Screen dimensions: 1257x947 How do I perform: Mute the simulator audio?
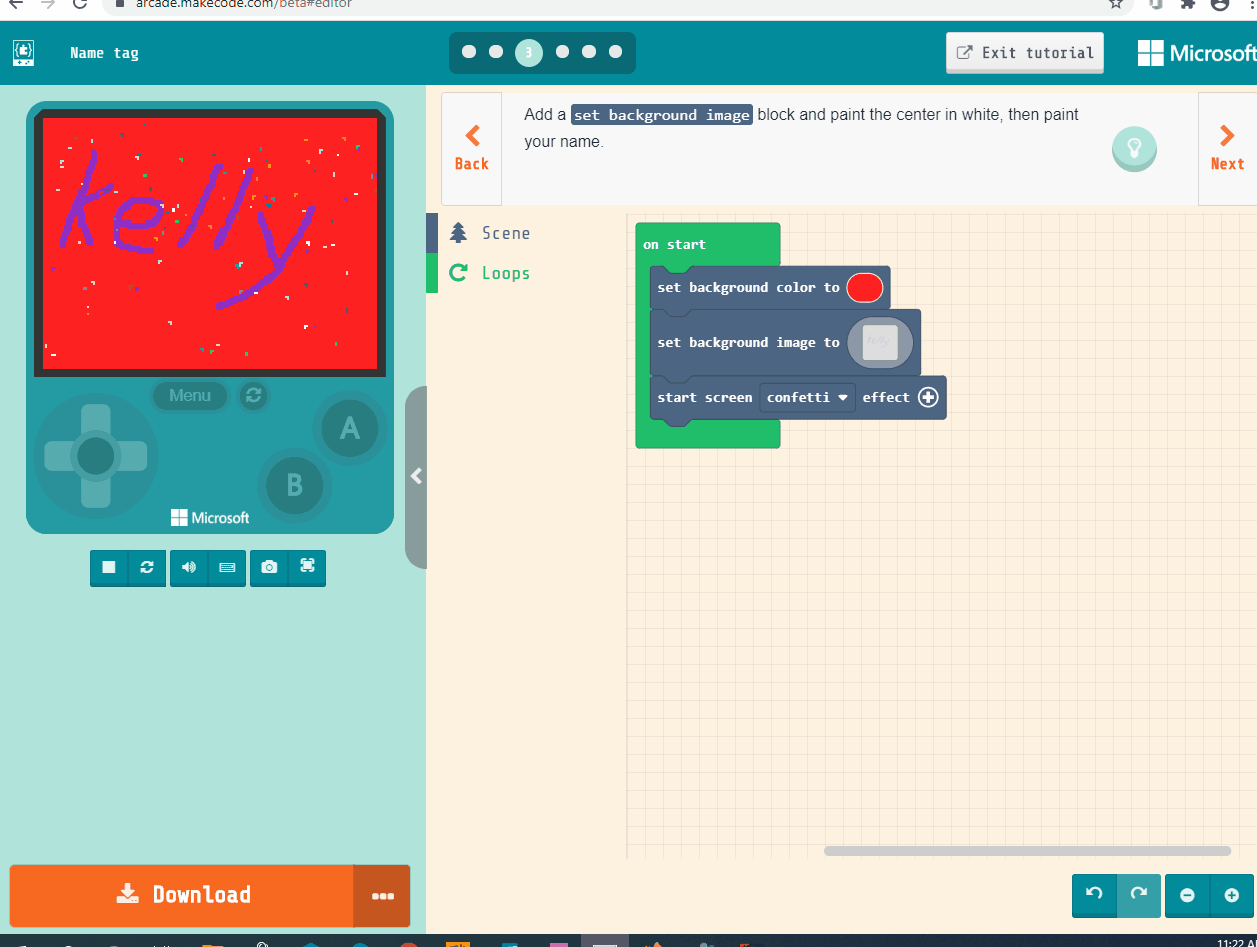coord(189,567)
